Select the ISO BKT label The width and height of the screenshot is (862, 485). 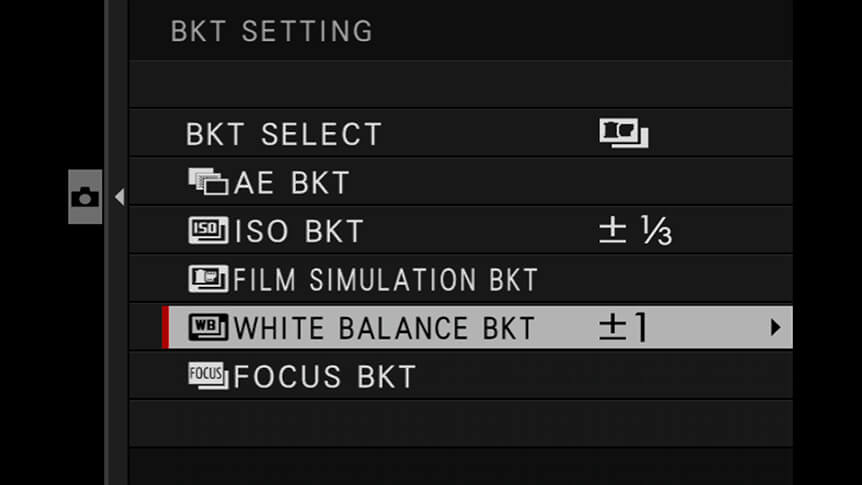299,231
